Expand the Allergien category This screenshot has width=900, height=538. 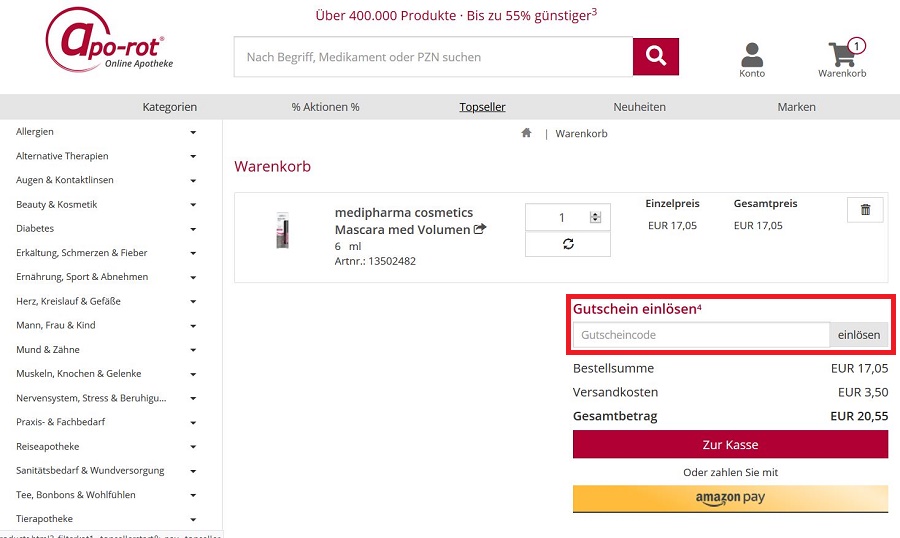[x=193, y=132]
